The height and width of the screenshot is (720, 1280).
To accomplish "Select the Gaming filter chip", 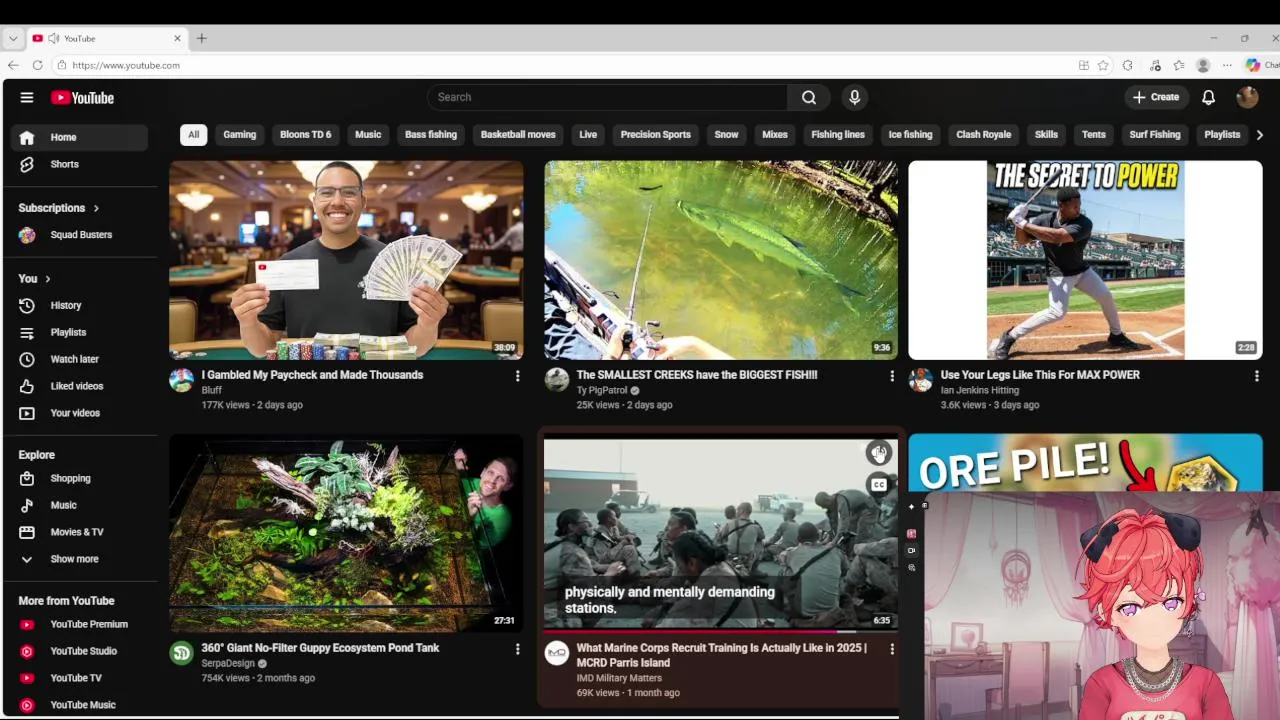I will pyautogui.click(x=239, y=135).
